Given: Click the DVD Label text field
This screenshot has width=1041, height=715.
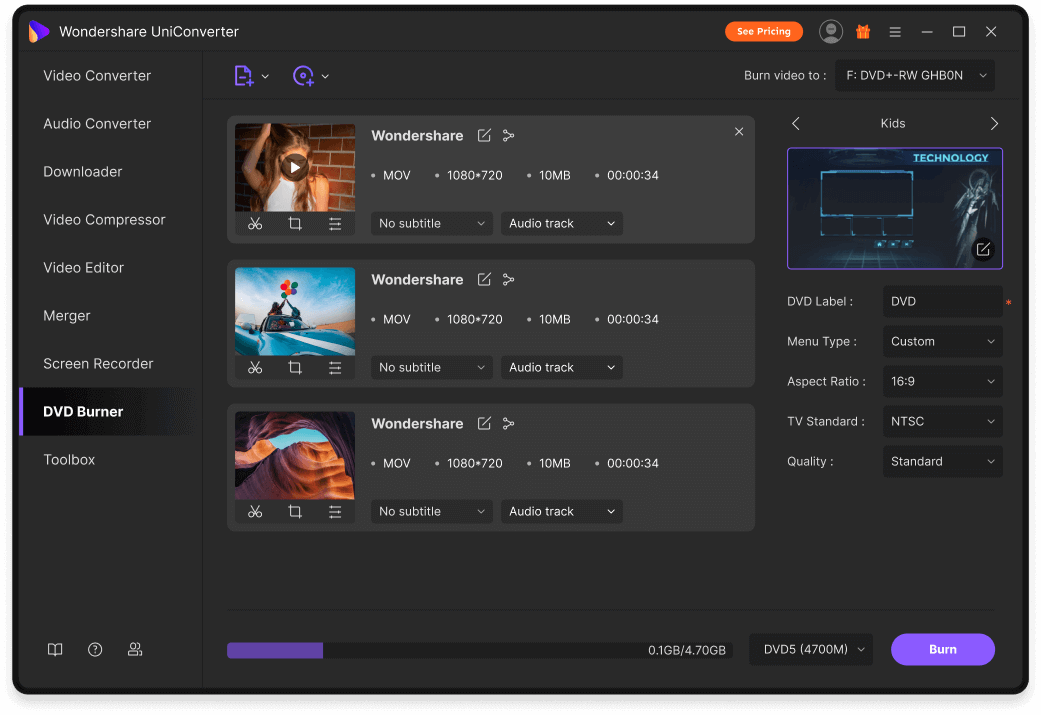Looking at the screenshot, I should coord(942,302).
